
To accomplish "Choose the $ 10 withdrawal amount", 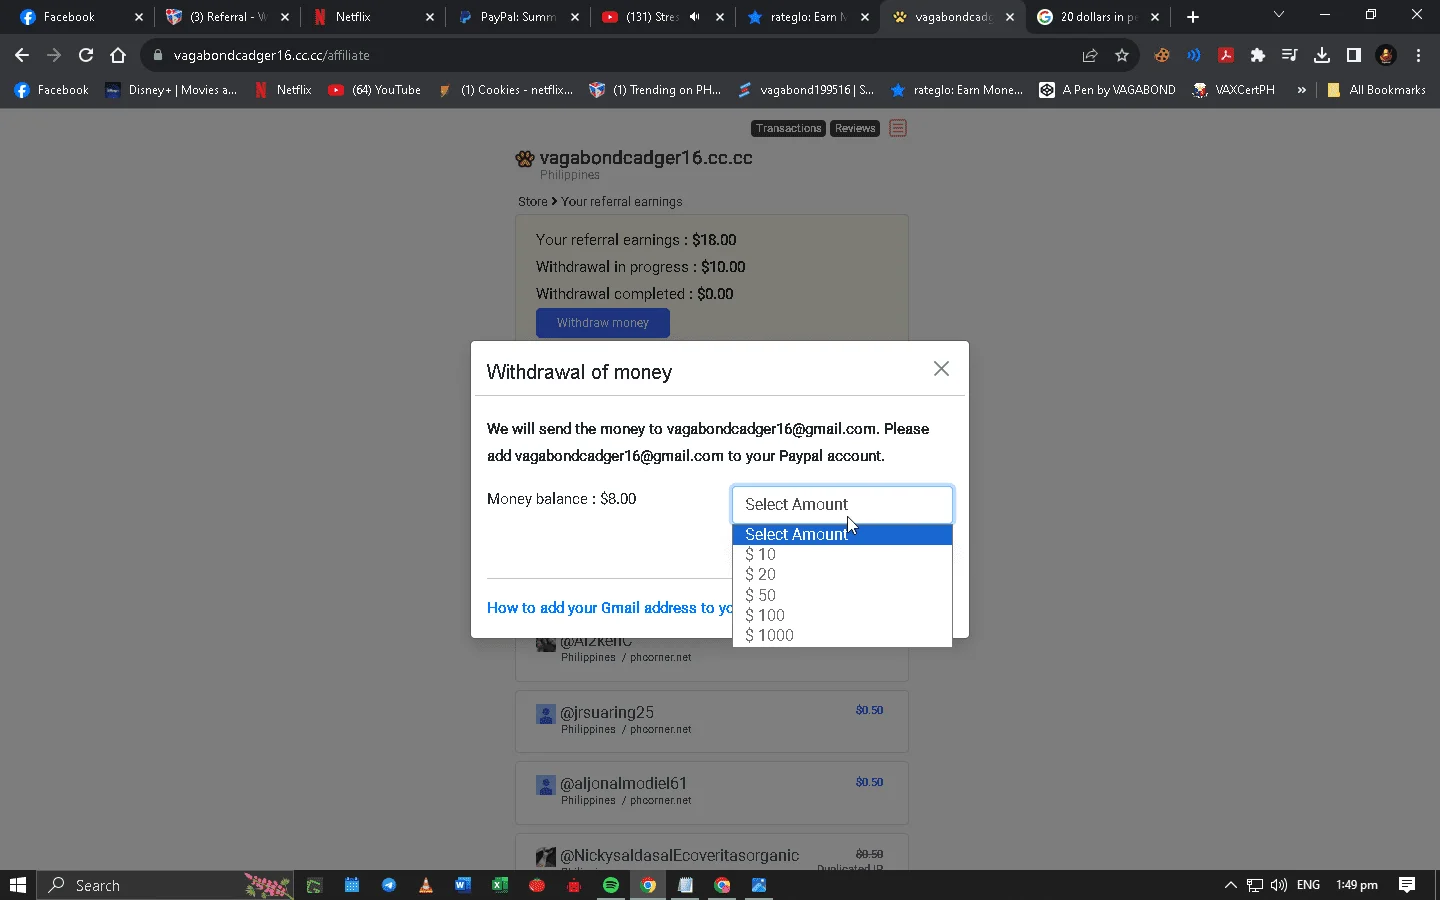I will pyautogui.click(x=842, y=554).
